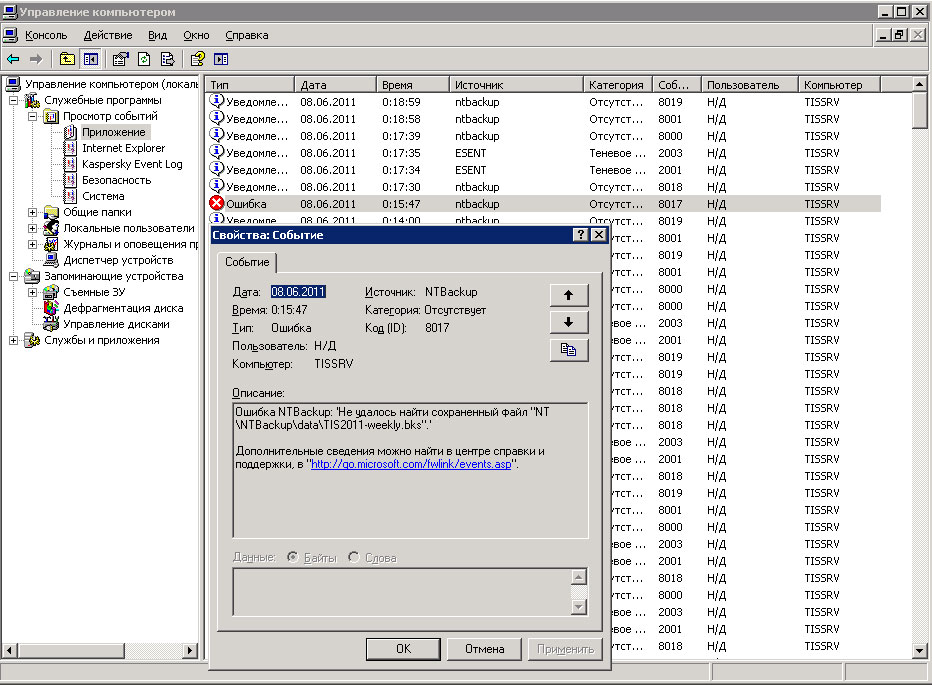Collapse the Служебные программы tree node
This screenshot has height=685, width=932.
(15, 100)
